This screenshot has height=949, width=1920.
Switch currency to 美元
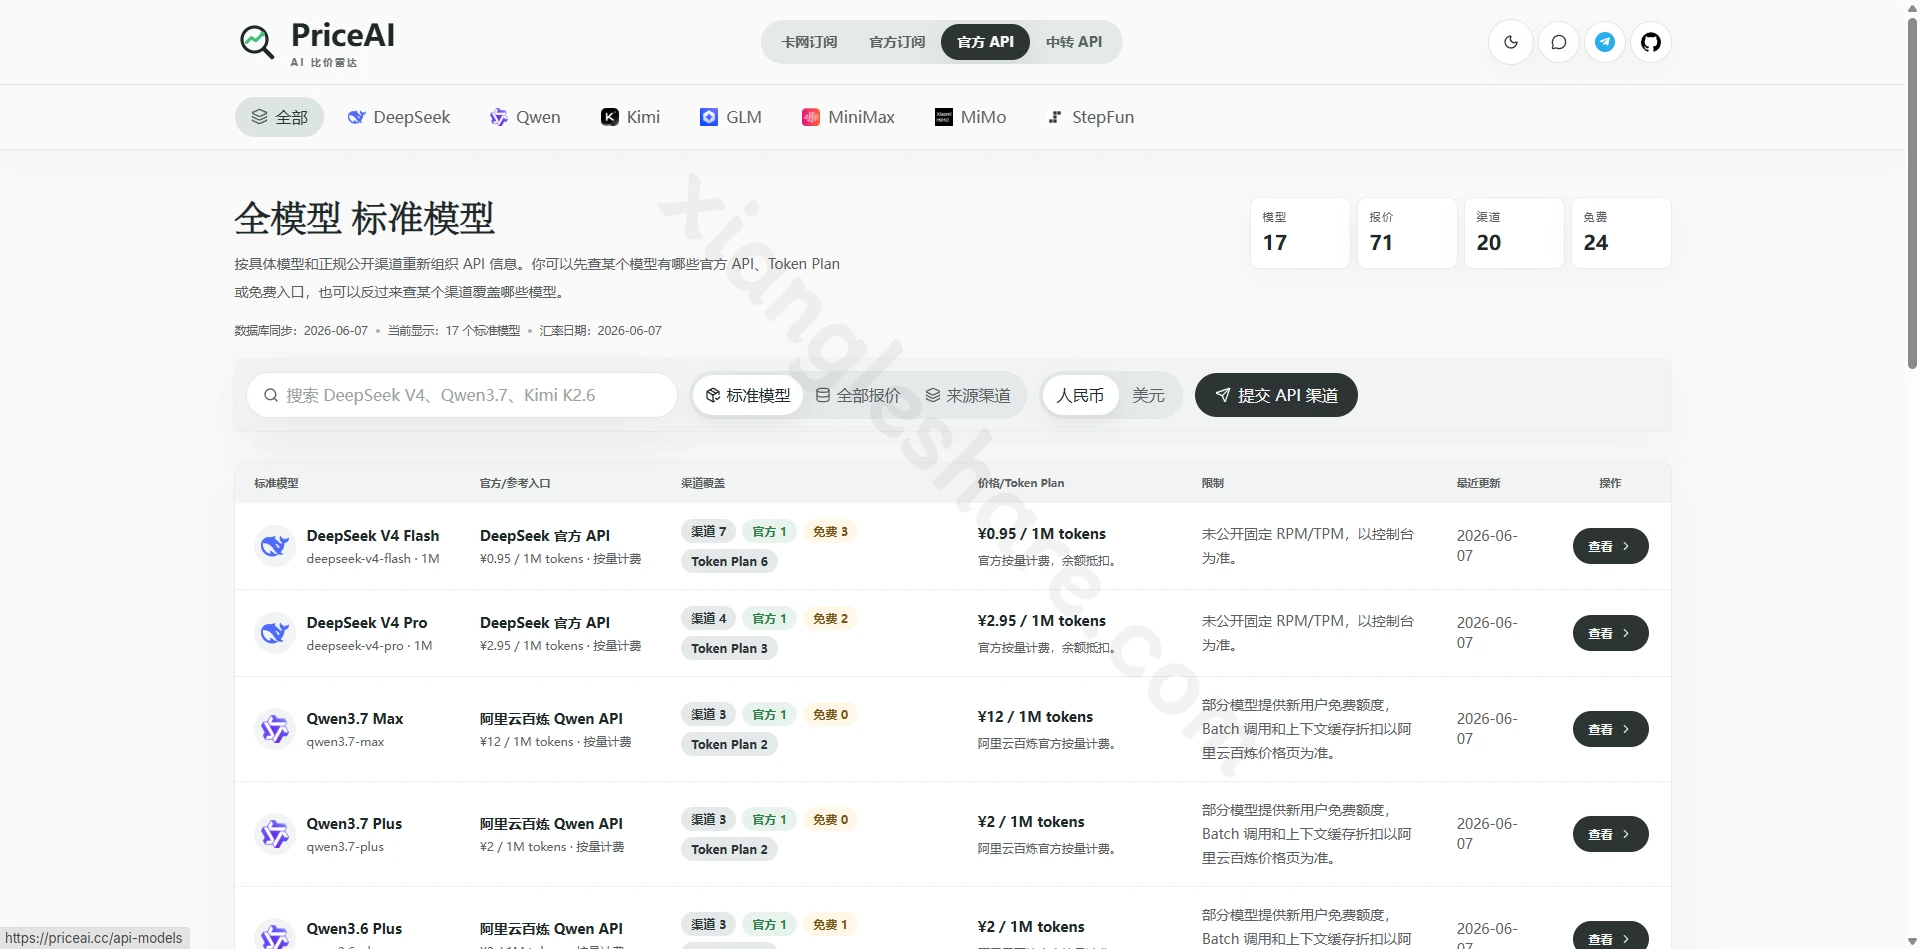tap(1148, 395)
